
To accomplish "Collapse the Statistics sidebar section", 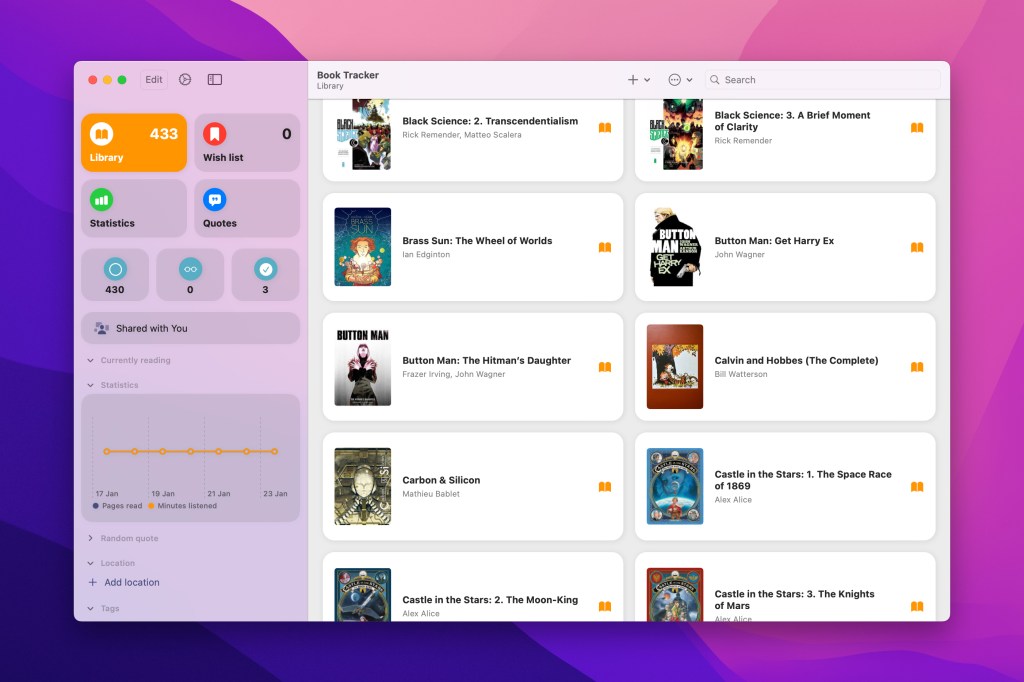I will tap(91, 385).
